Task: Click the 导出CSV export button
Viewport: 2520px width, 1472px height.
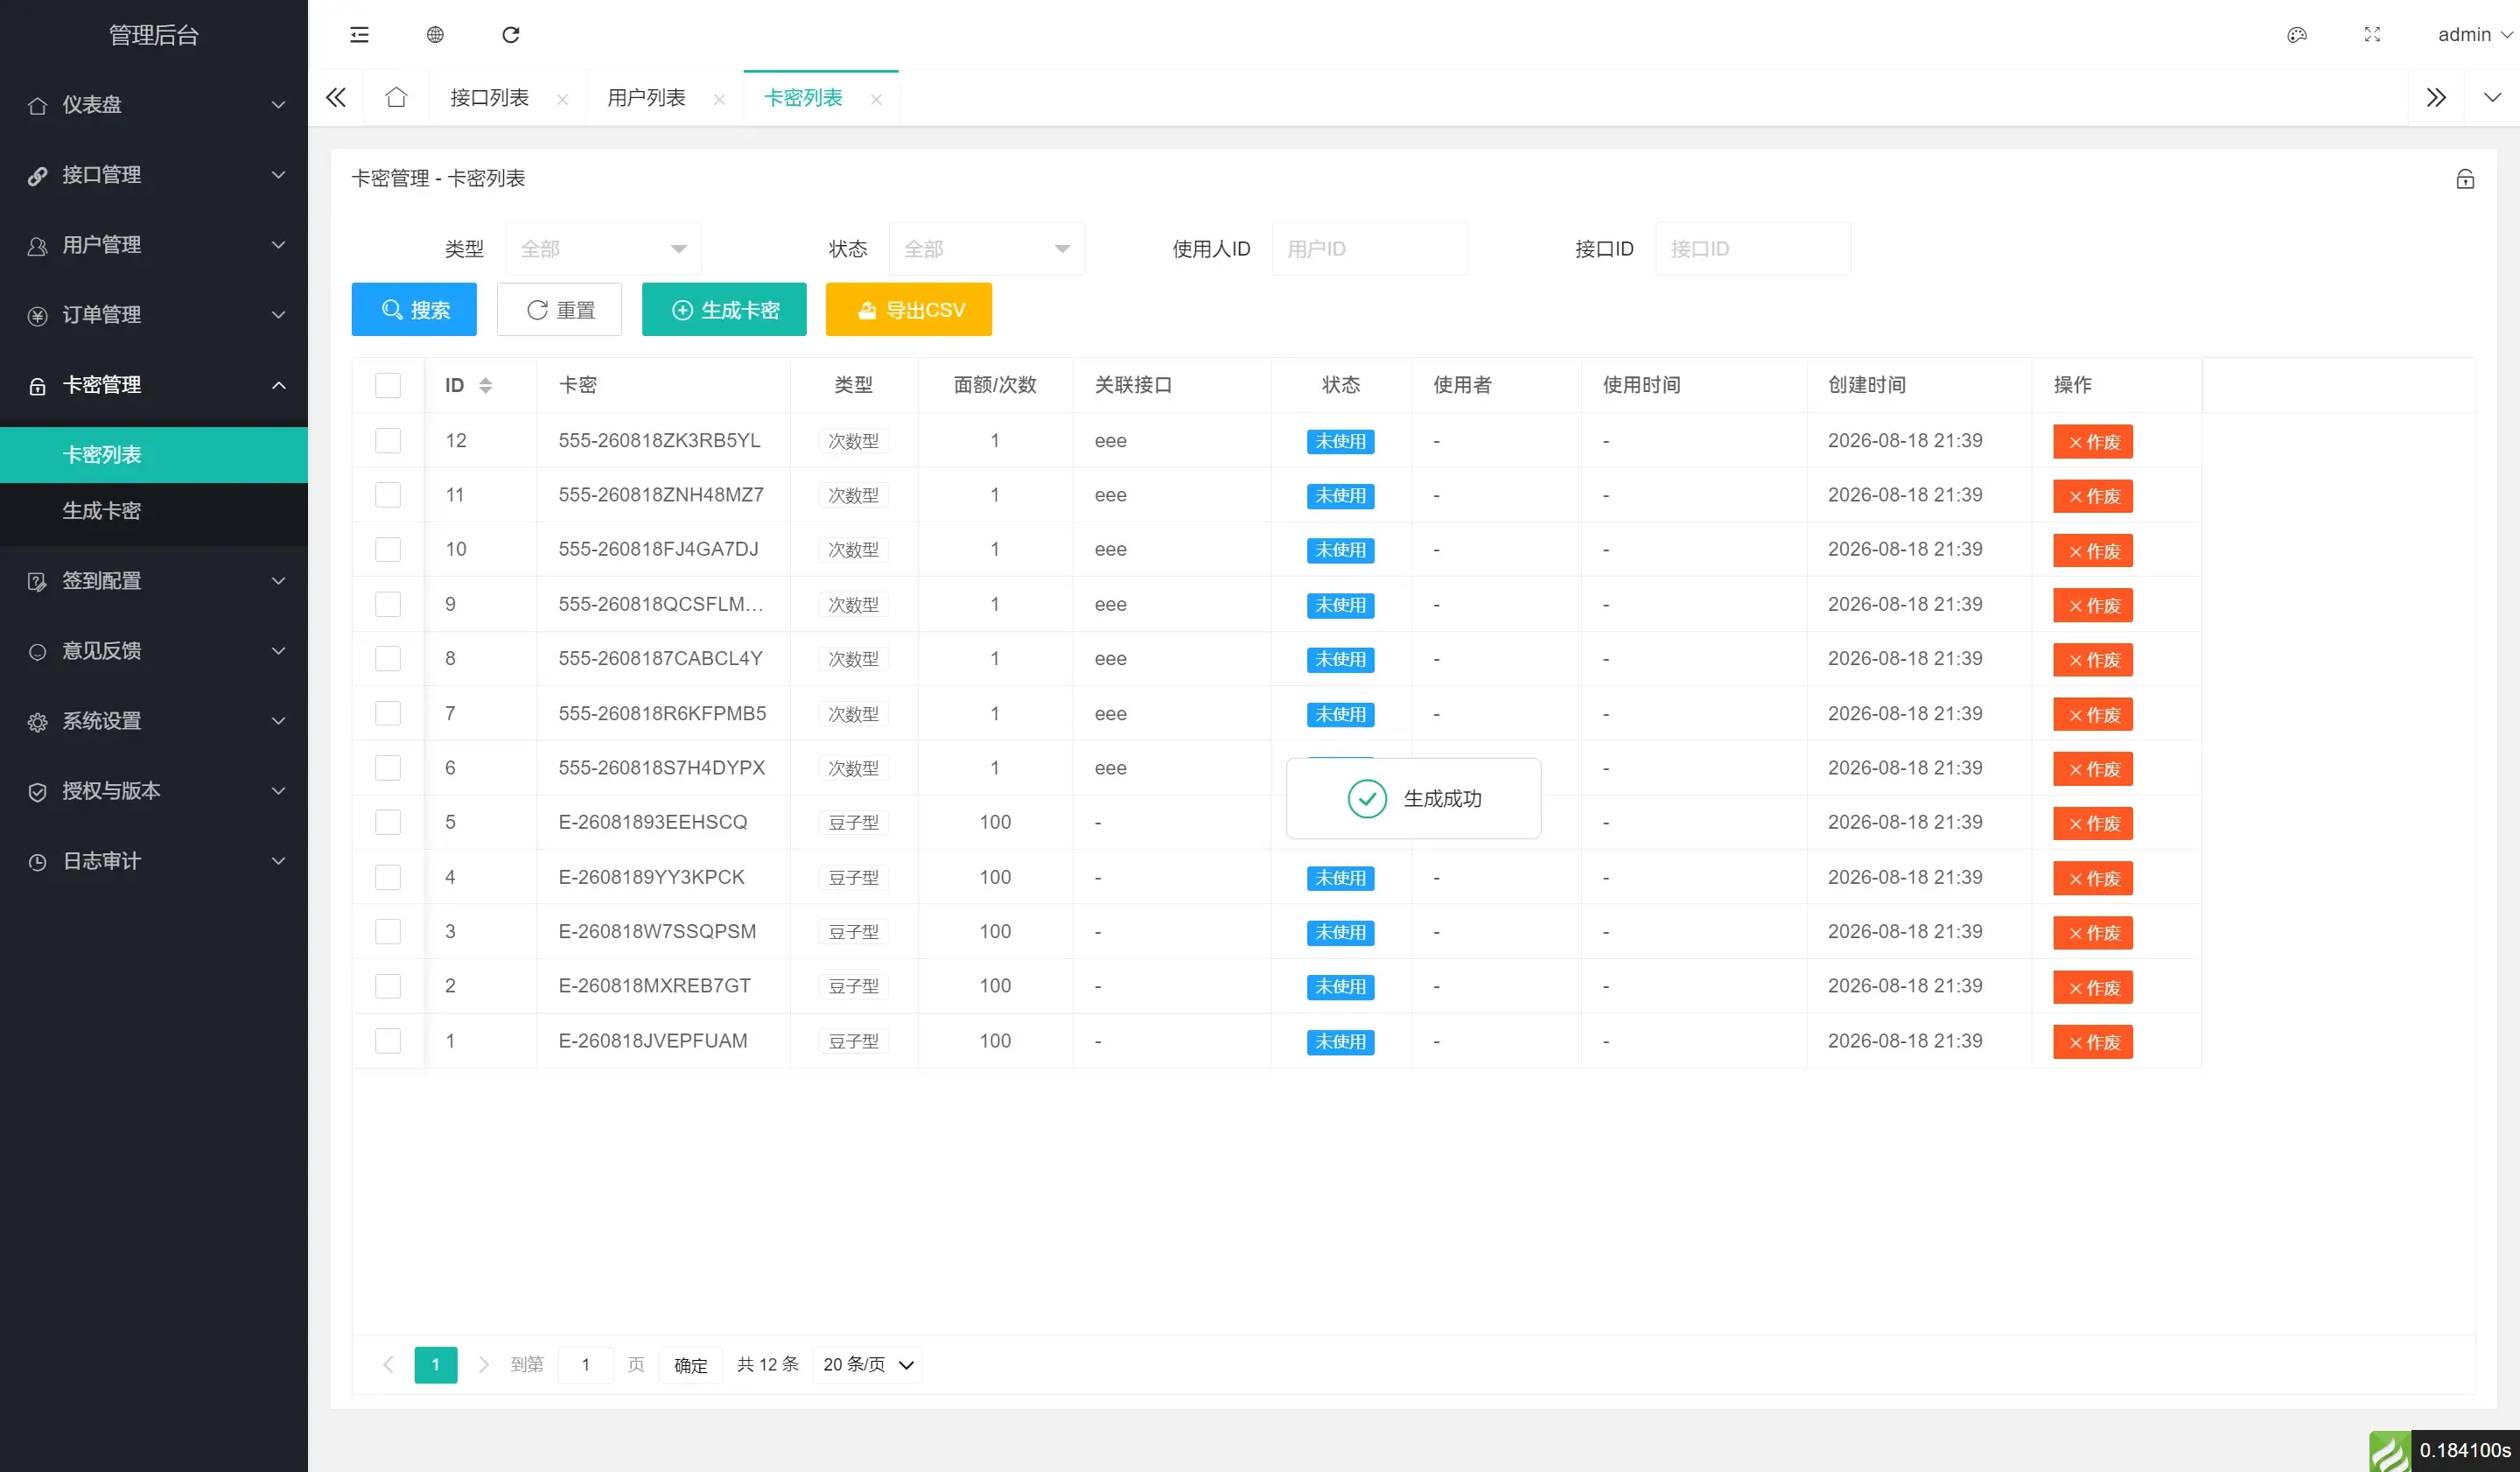Action: coord(909,310)
